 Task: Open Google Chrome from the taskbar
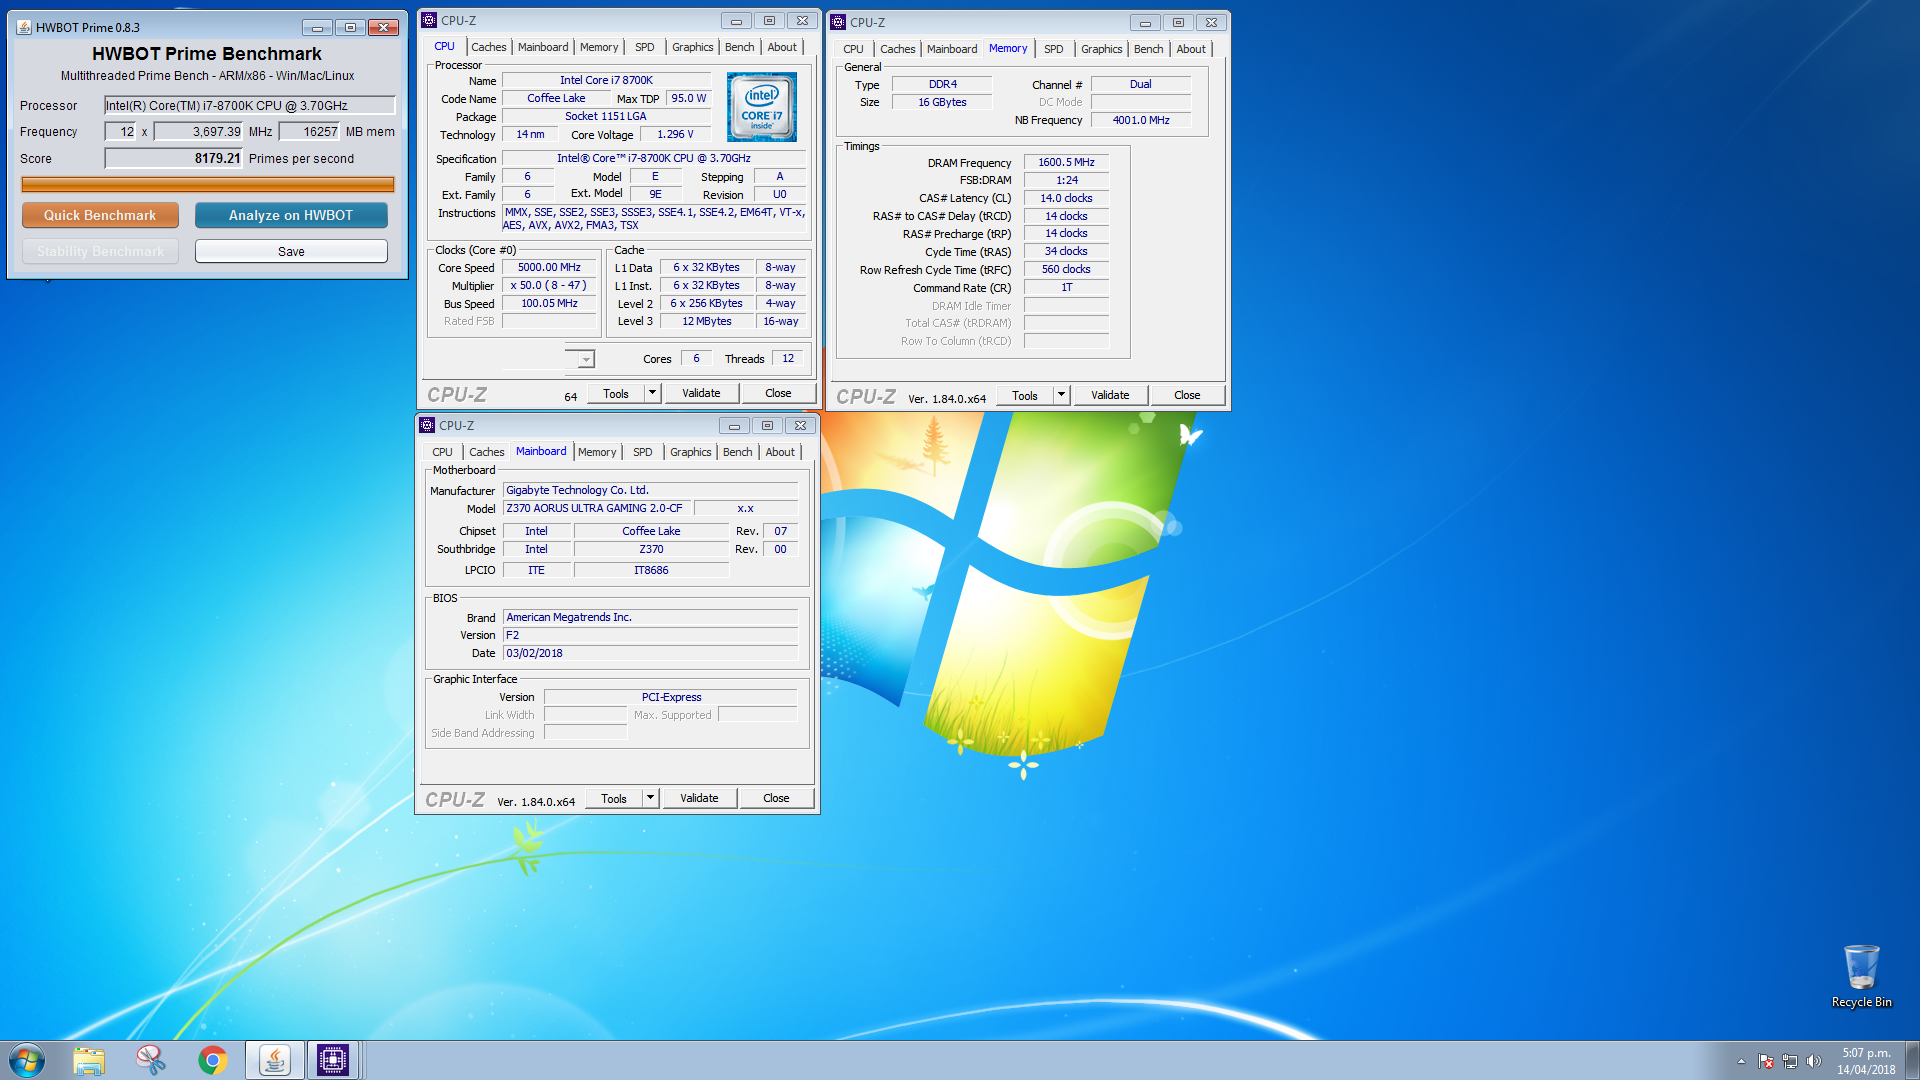(213, 1060)
